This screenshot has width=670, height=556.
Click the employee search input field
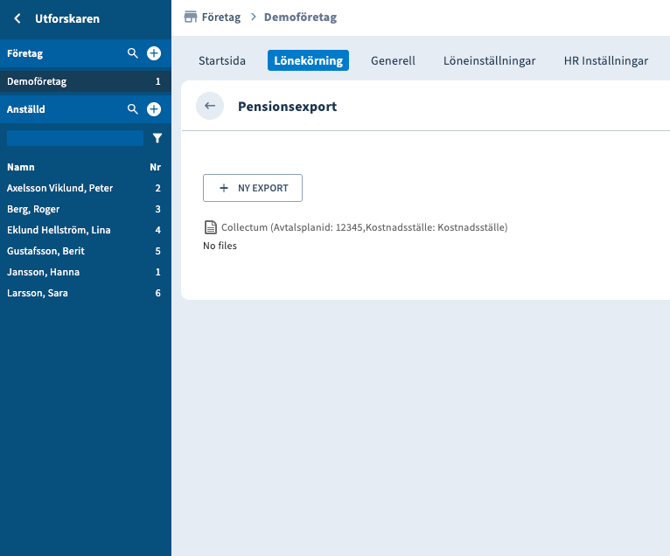click(75, 138)
